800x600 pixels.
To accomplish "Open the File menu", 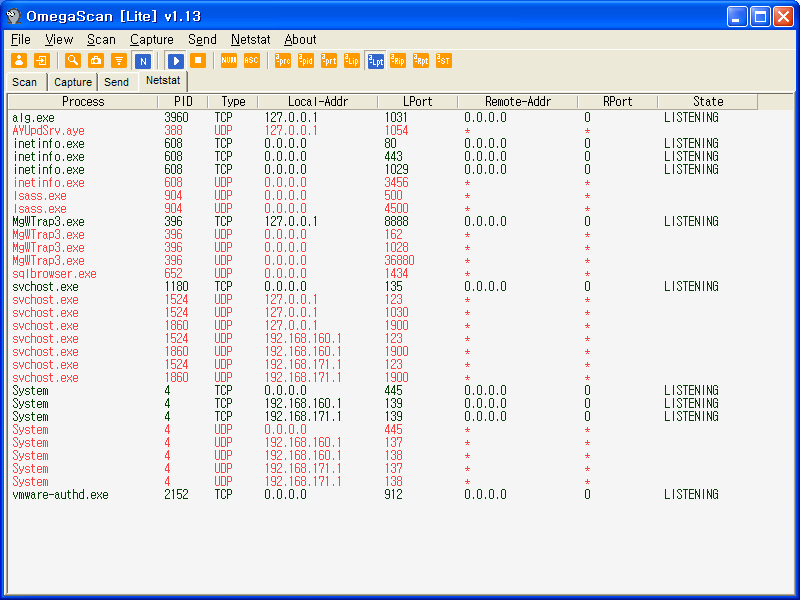I will 21,40.
